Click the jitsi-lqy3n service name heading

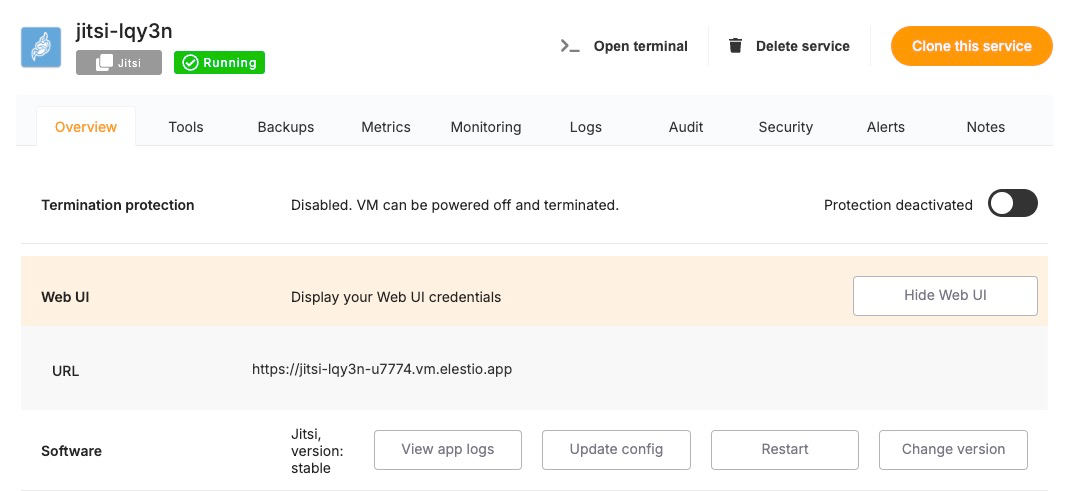[123, 31]
